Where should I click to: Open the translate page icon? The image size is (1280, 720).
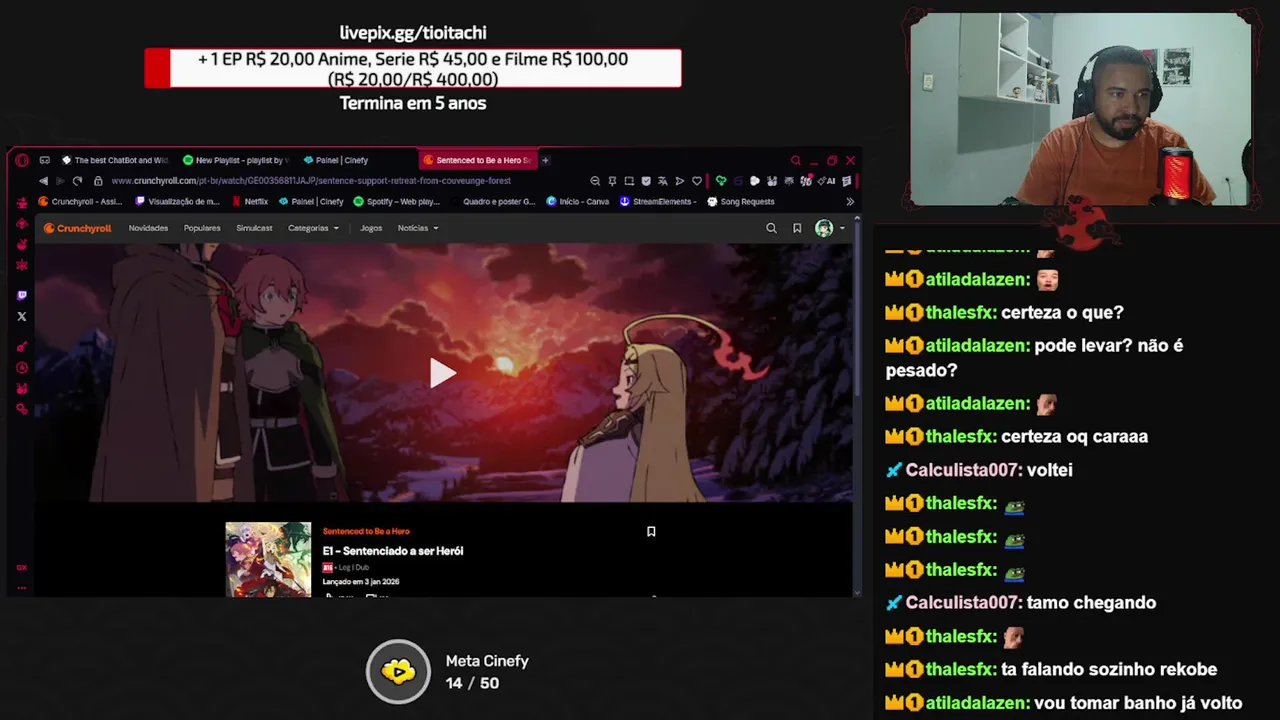pos(662,181)
